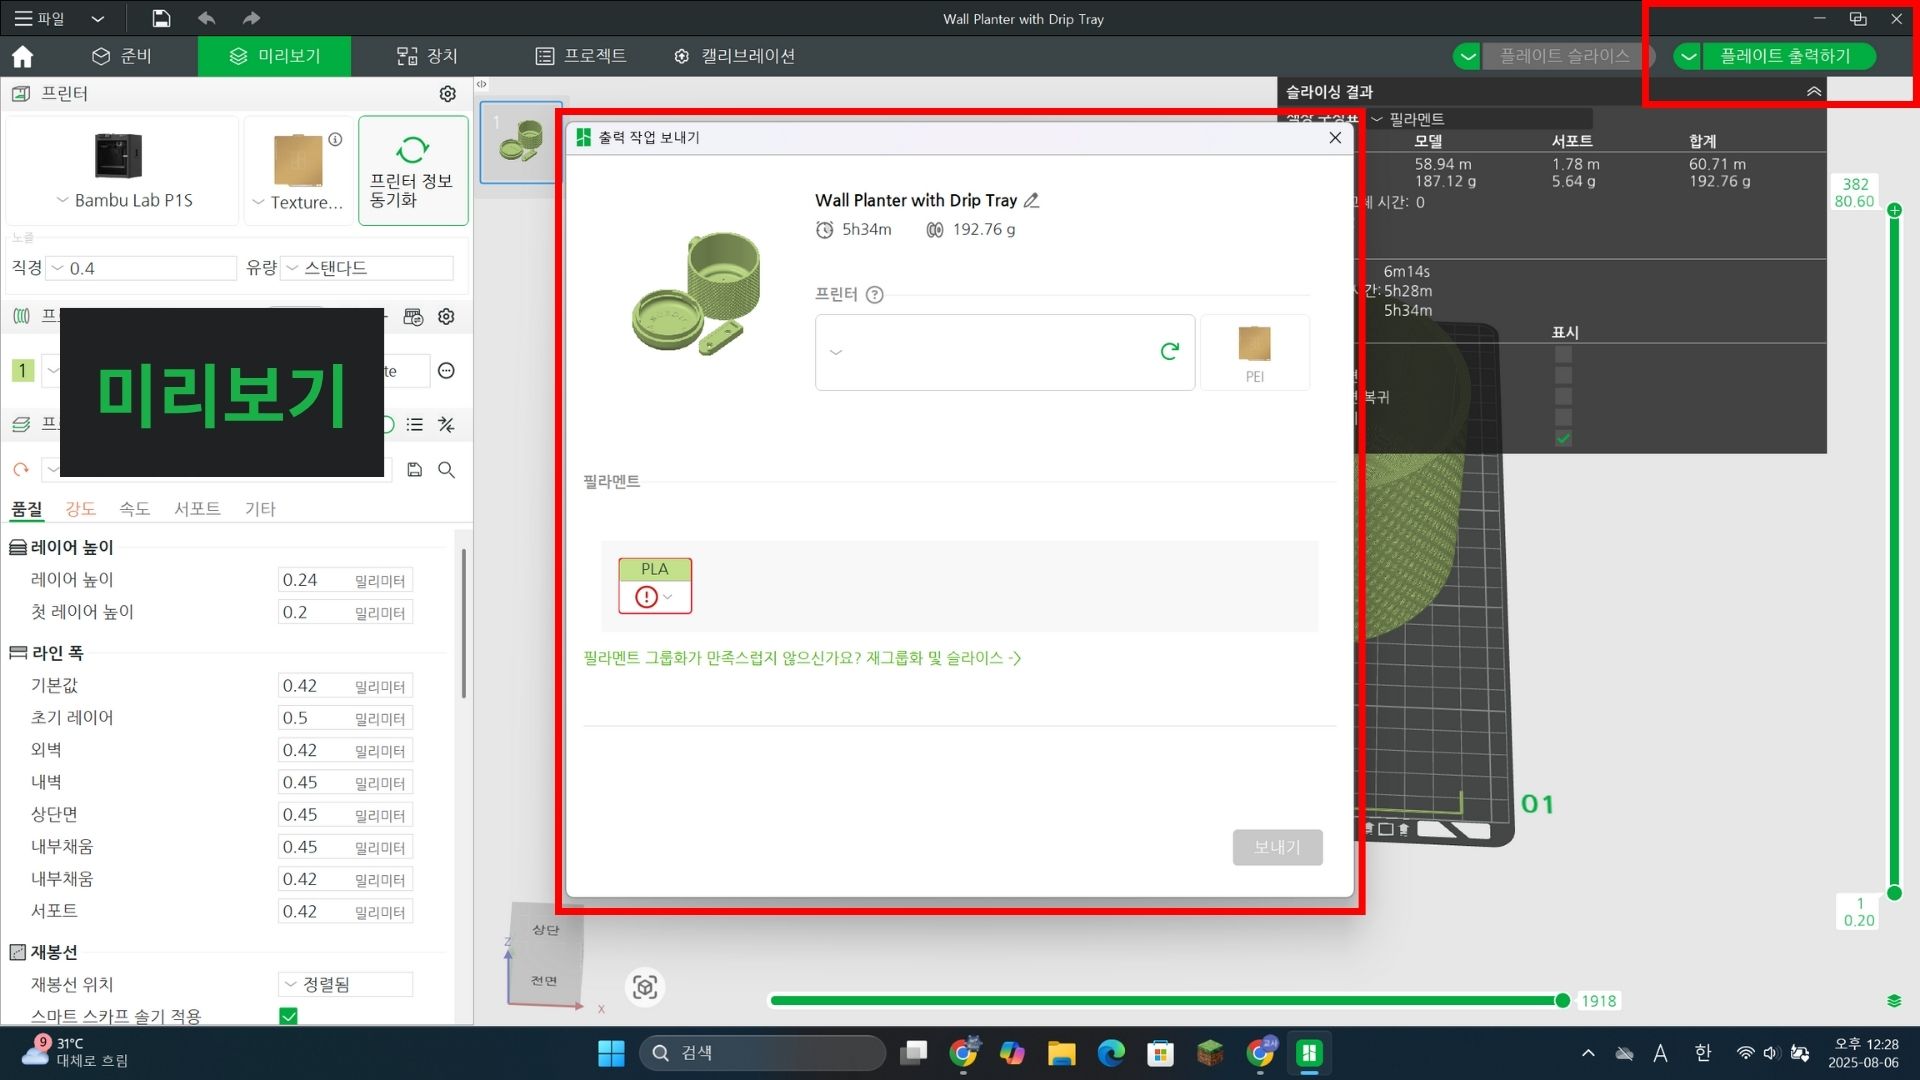This screenshot has width=1920, height=1080.
Task: Open the 파일 menu dropdown arrow
Action: pyautogui.click(x=97, y=18)
